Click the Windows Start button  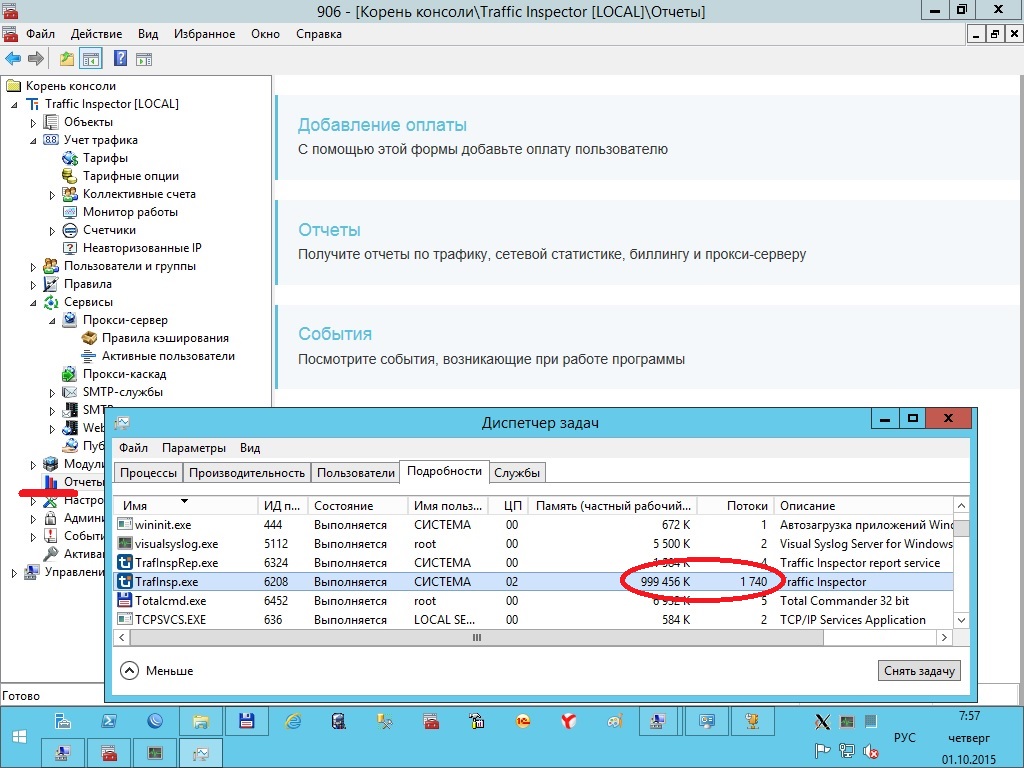[x=19, y=737]
